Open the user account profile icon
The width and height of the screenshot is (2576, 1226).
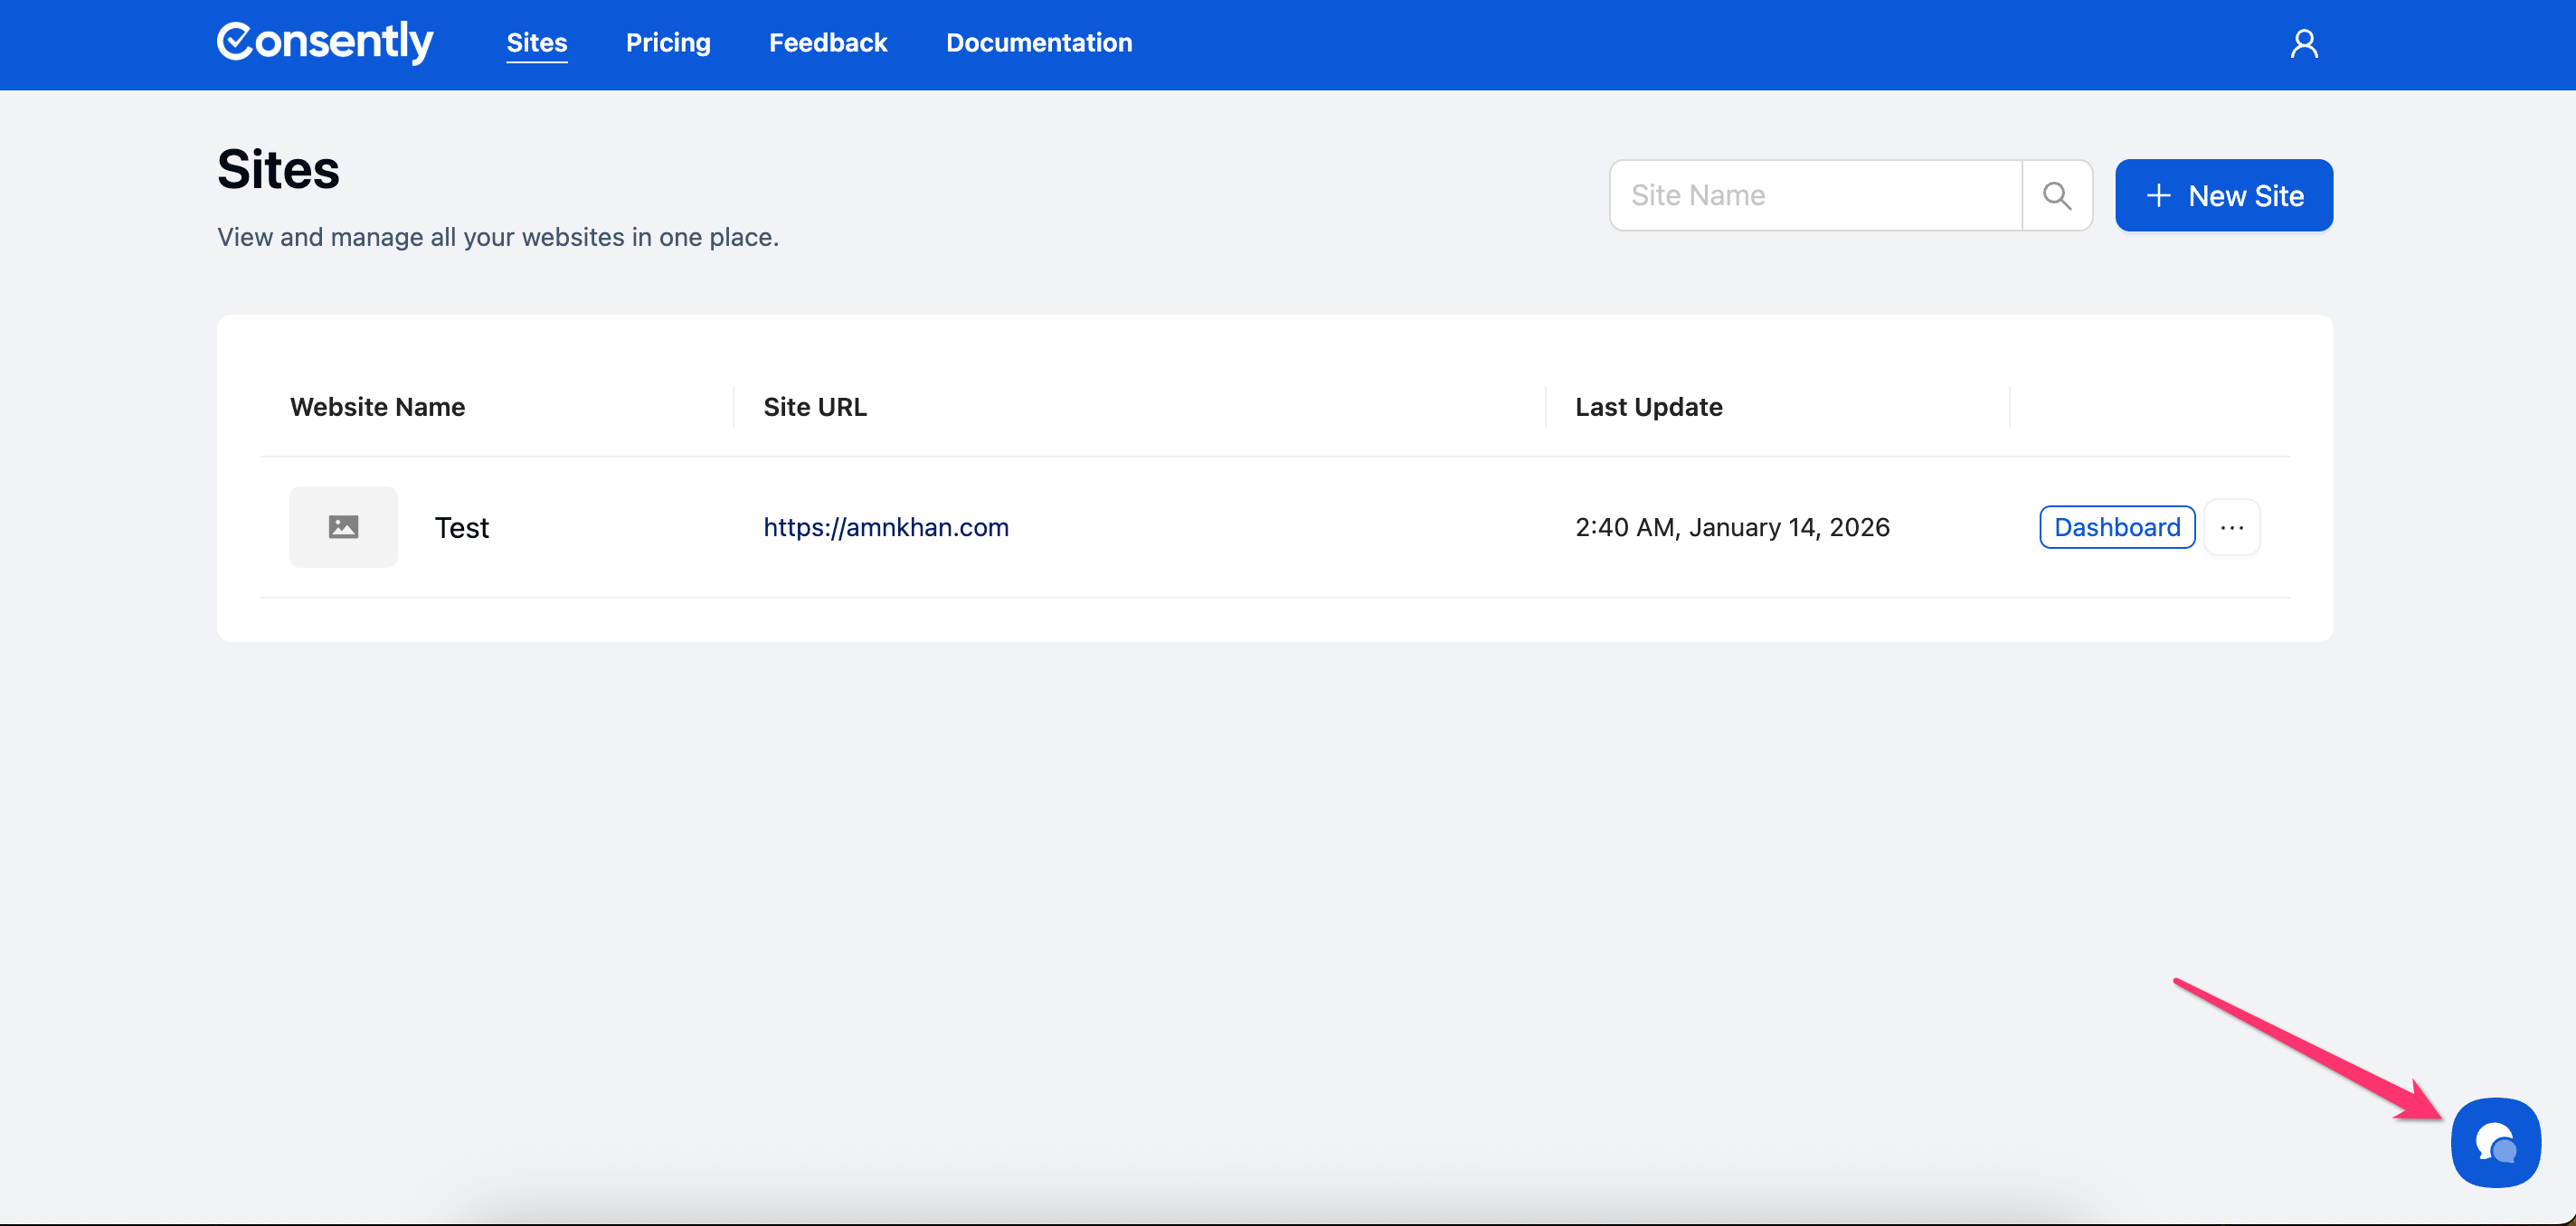click(x=2303, y=44)
